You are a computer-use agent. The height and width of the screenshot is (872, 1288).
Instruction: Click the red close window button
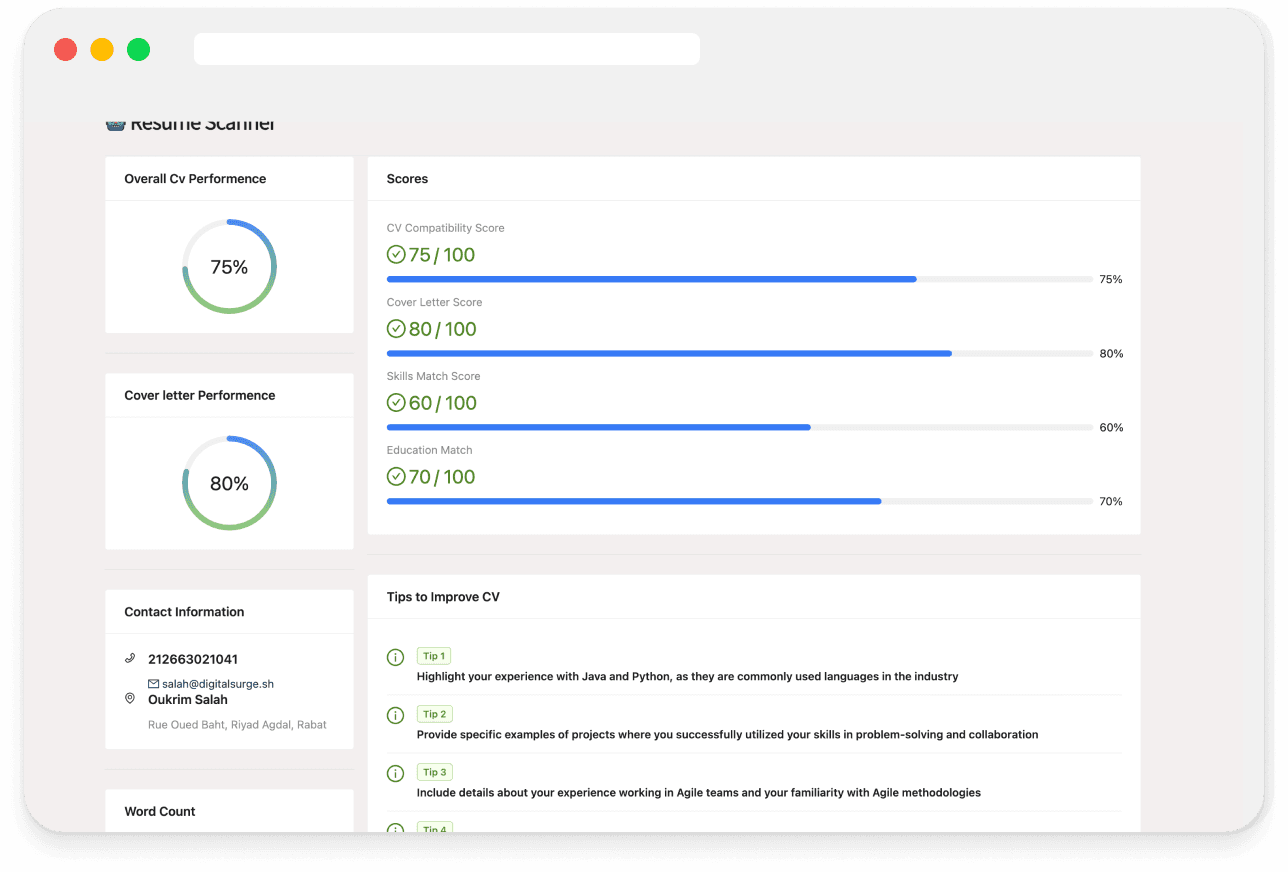click(x=66, y=49)
